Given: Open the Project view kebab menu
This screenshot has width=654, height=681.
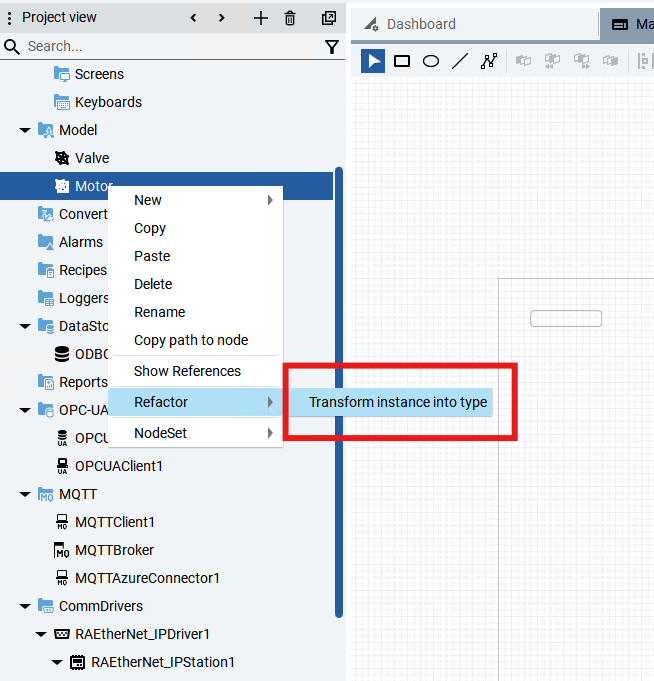Looking at the screenshot, I should [10, 18].
